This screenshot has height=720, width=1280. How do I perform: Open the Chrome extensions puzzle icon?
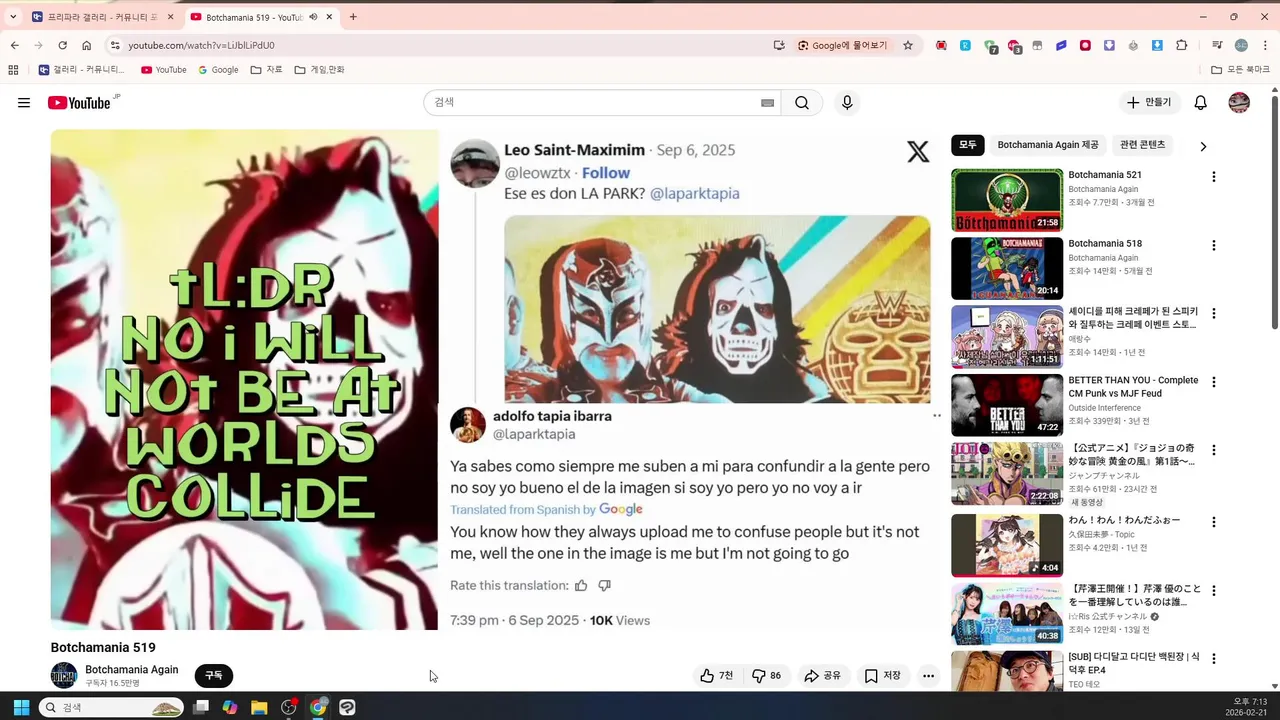pos(1181,45)
